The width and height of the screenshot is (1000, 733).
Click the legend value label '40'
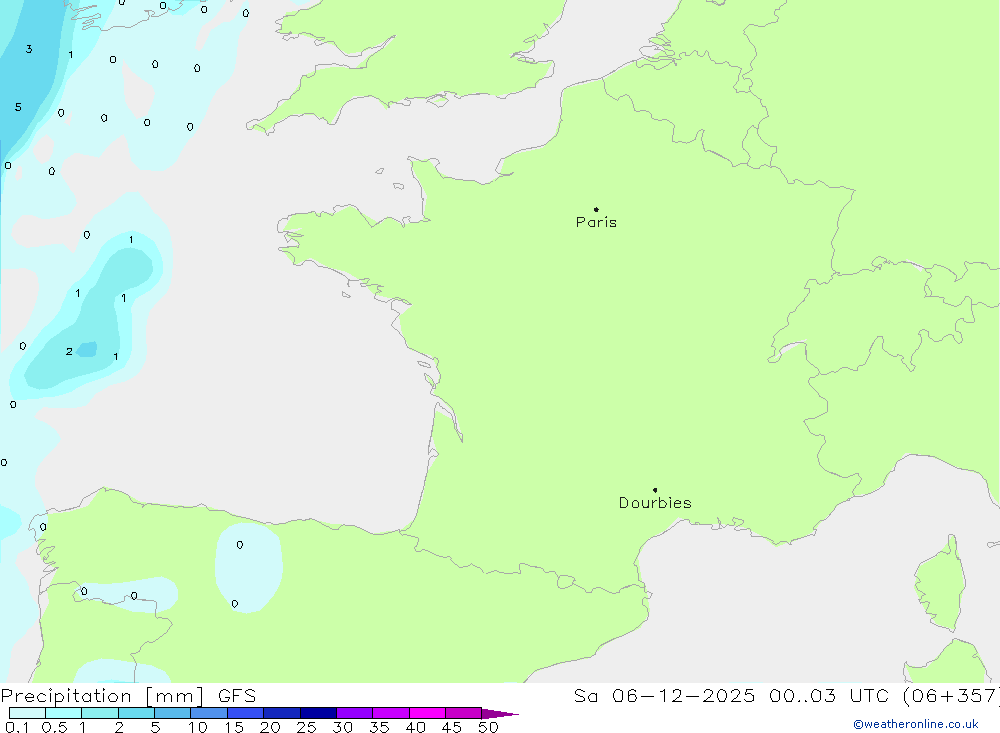point(416,727)
